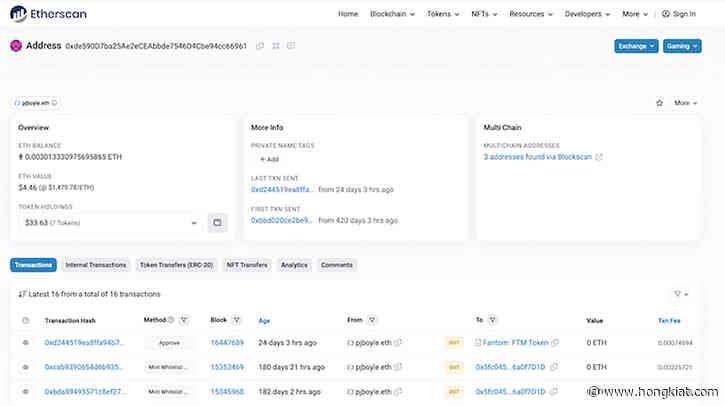Image resolution: width=725 pixels, height=406 pixels.
Task: Open the Comments tab
Action: coord(337,265)
